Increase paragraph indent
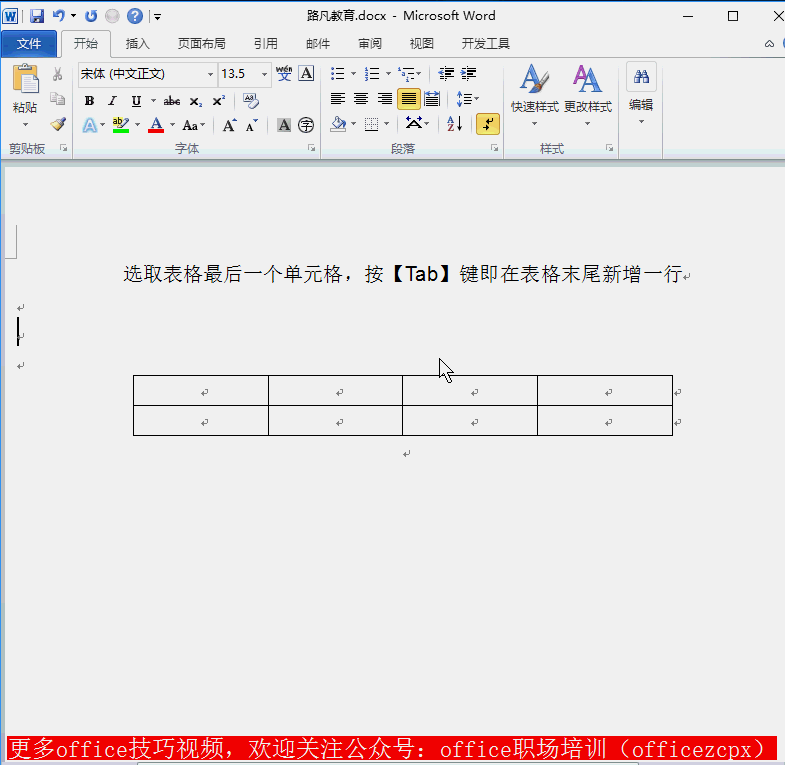785x765 pixels. [469, 74]
